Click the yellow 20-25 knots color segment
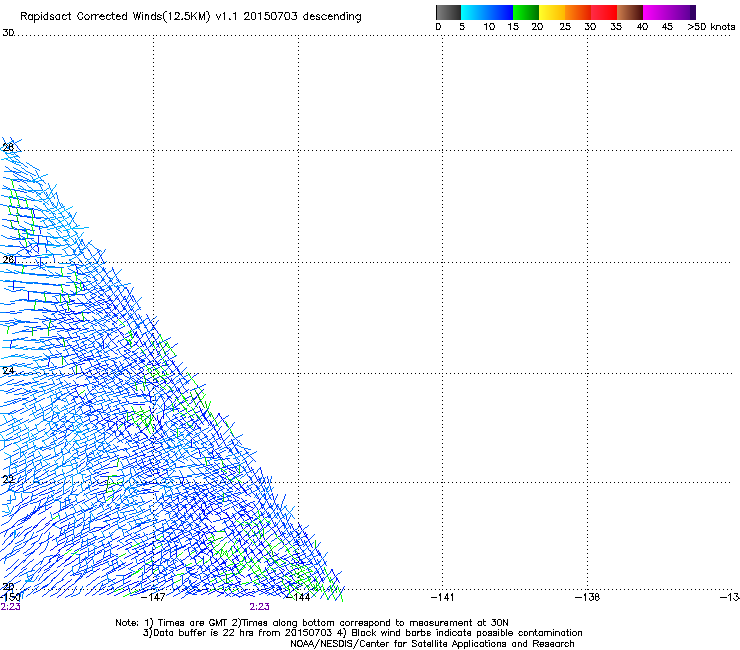The width and height of the screenshot is (740, 650). (x=552, y=12)
